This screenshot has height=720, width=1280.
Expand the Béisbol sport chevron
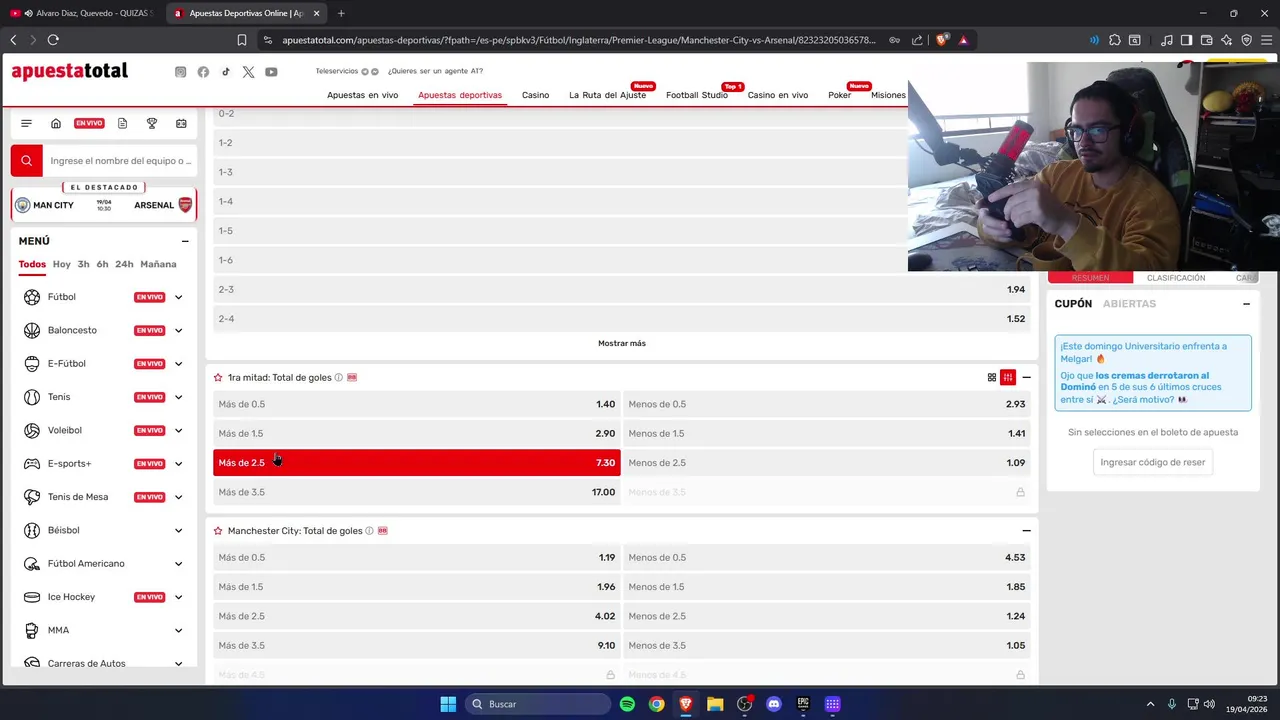pyautogui.click(x=178, y=530)
